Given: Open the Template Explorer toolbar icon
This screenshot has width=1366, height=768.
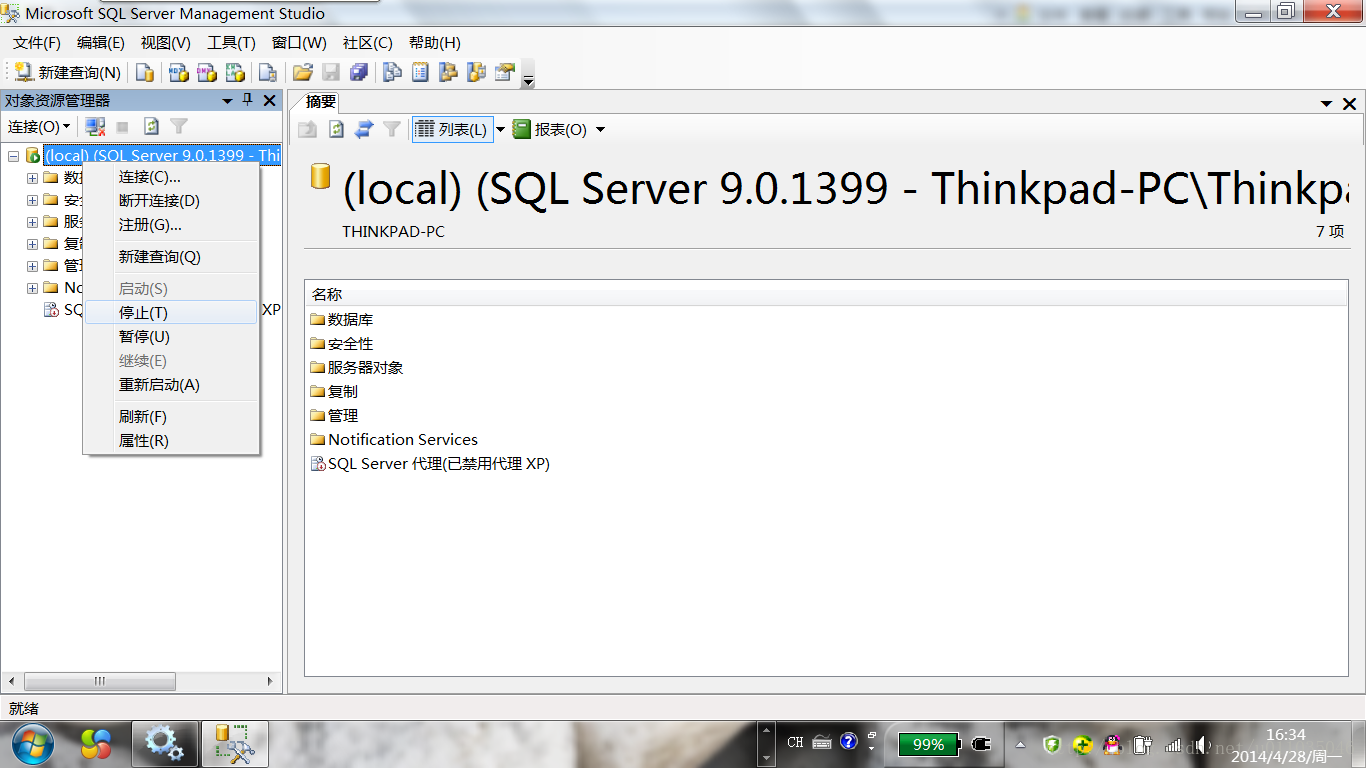Looking at the screenshot, I should tap(477, 72).
